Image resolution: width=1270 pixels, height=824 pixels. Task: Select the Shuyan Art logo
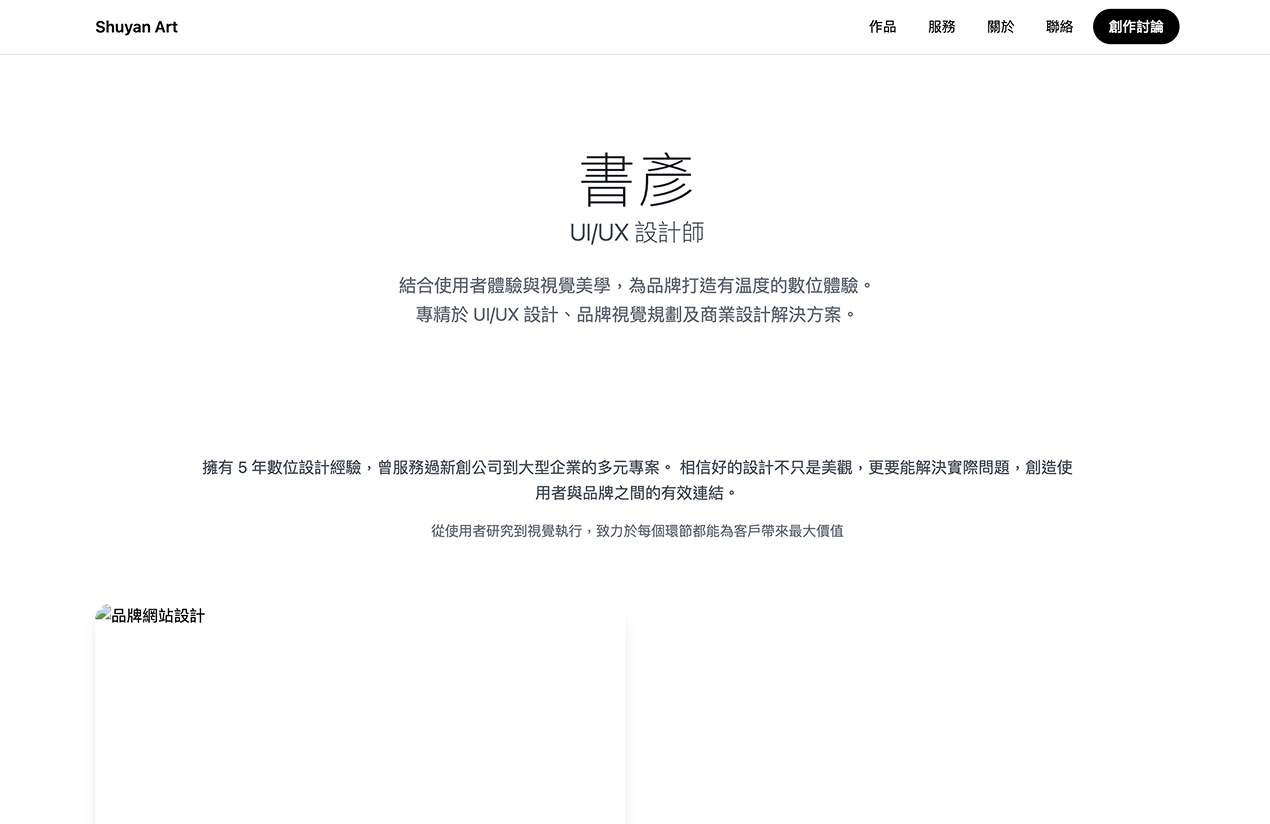(x=136, y=27)
